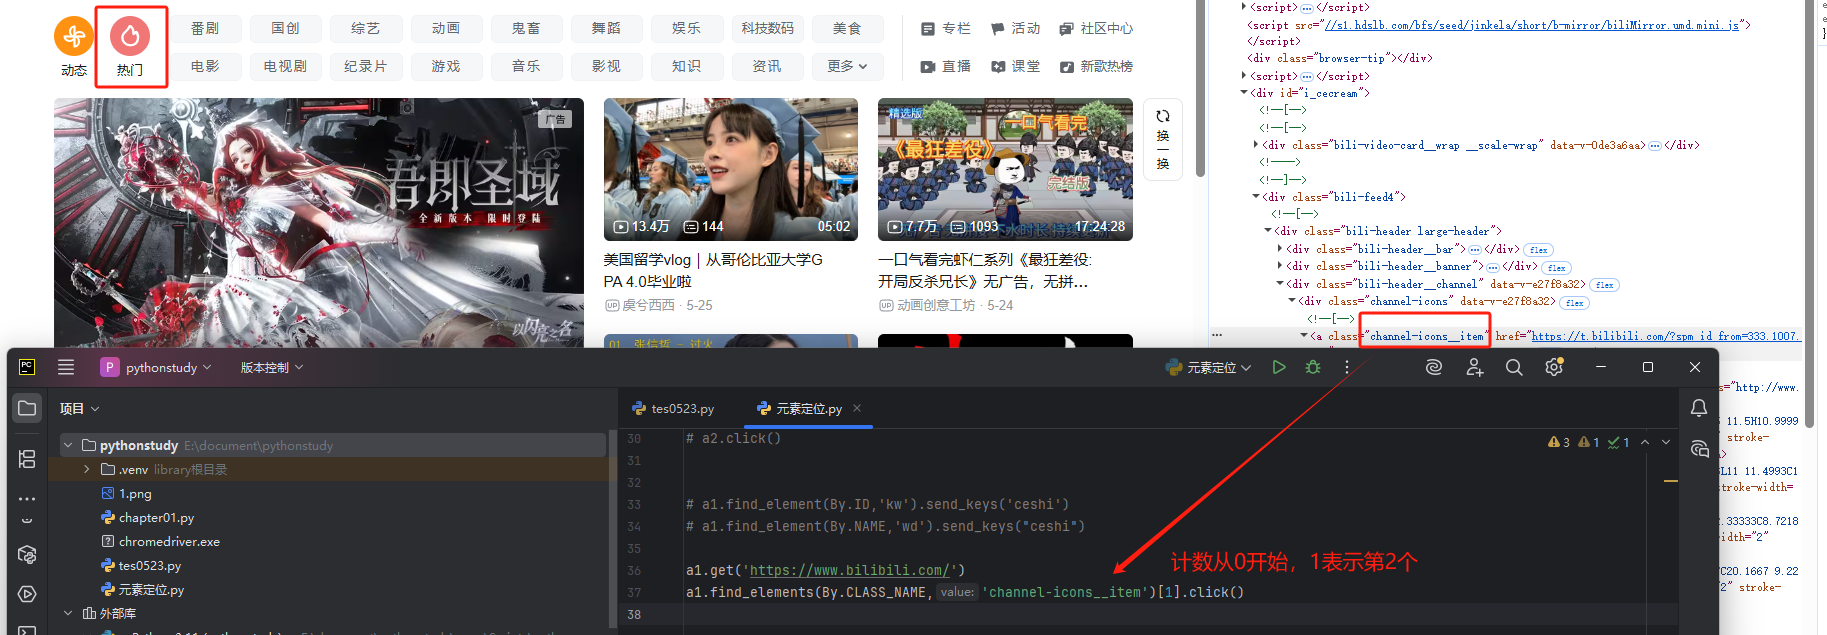This screenshot has width=1827, height=635.
Task: Open AI chat panel icon below the bell
Action: (x=1699, y=449)
